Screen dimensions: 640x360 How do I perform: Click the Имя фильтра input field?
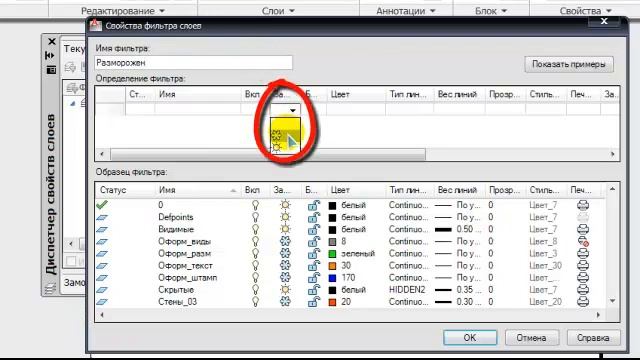pyautogui.click(x=193, y=63)
